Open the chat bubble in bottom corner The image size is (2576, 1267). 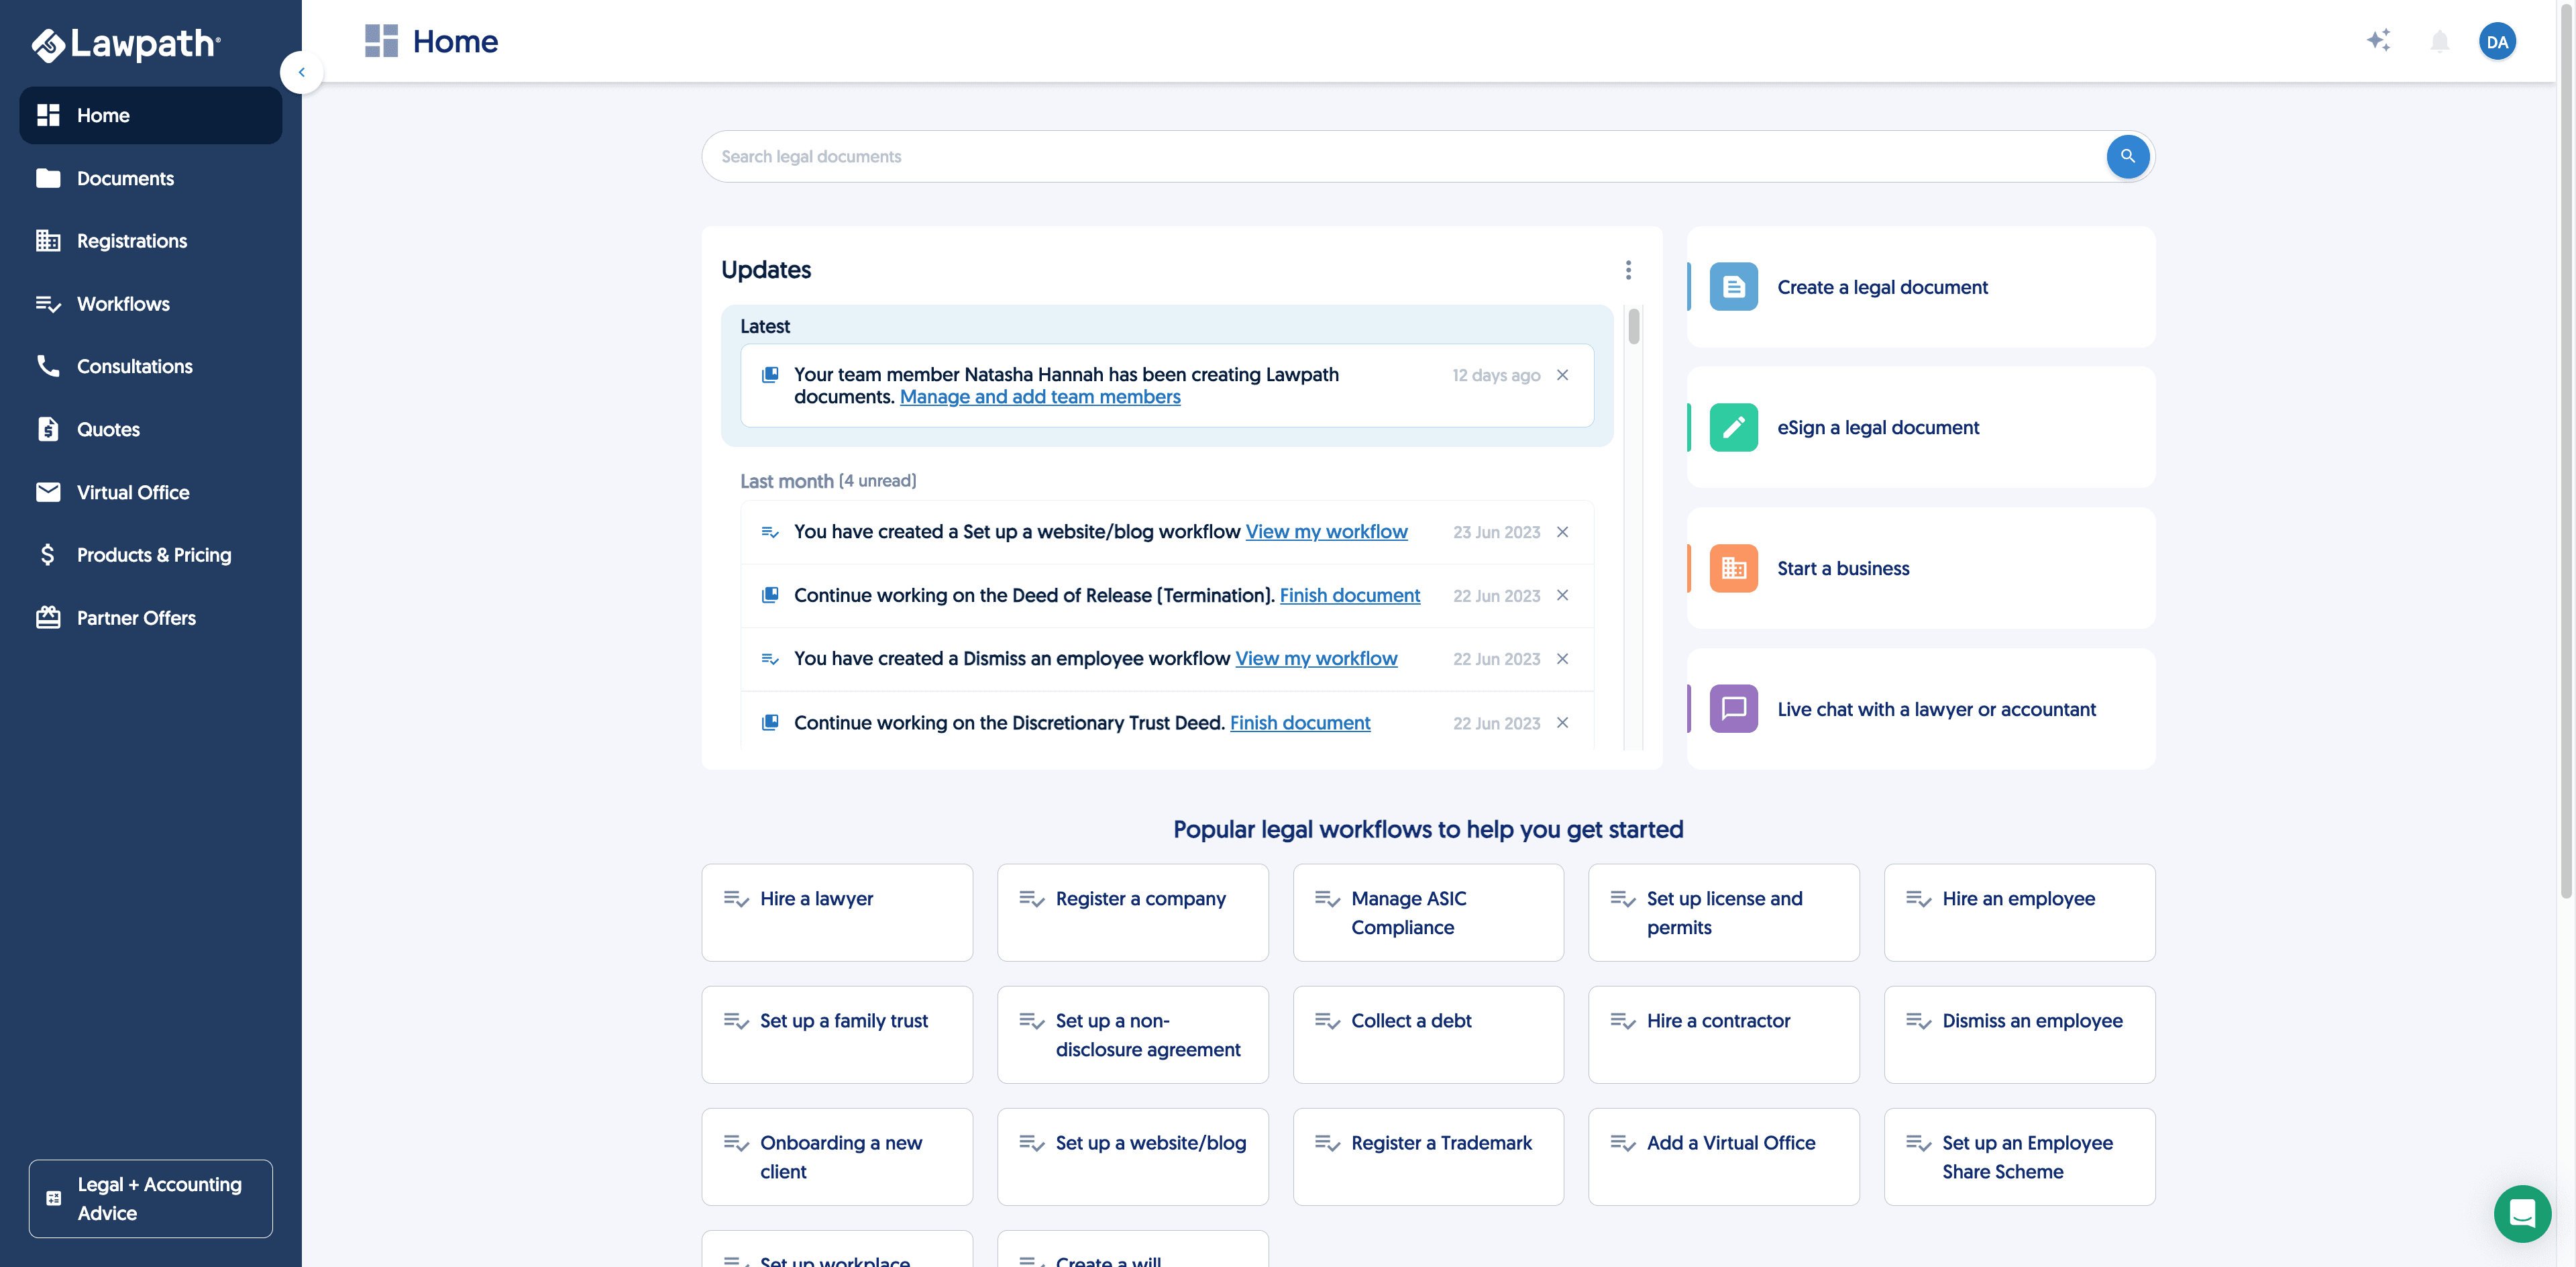click(2523, 1214)
